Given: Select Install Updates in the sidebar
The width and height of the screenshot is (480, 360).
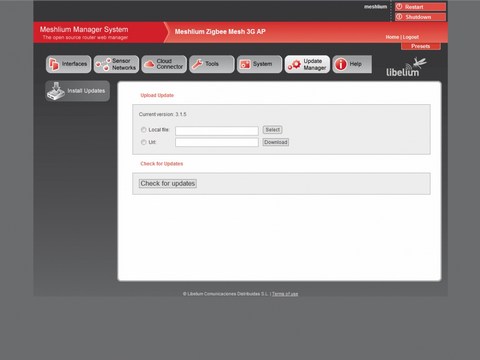Looking at the screenshot, I should point(77,91).
